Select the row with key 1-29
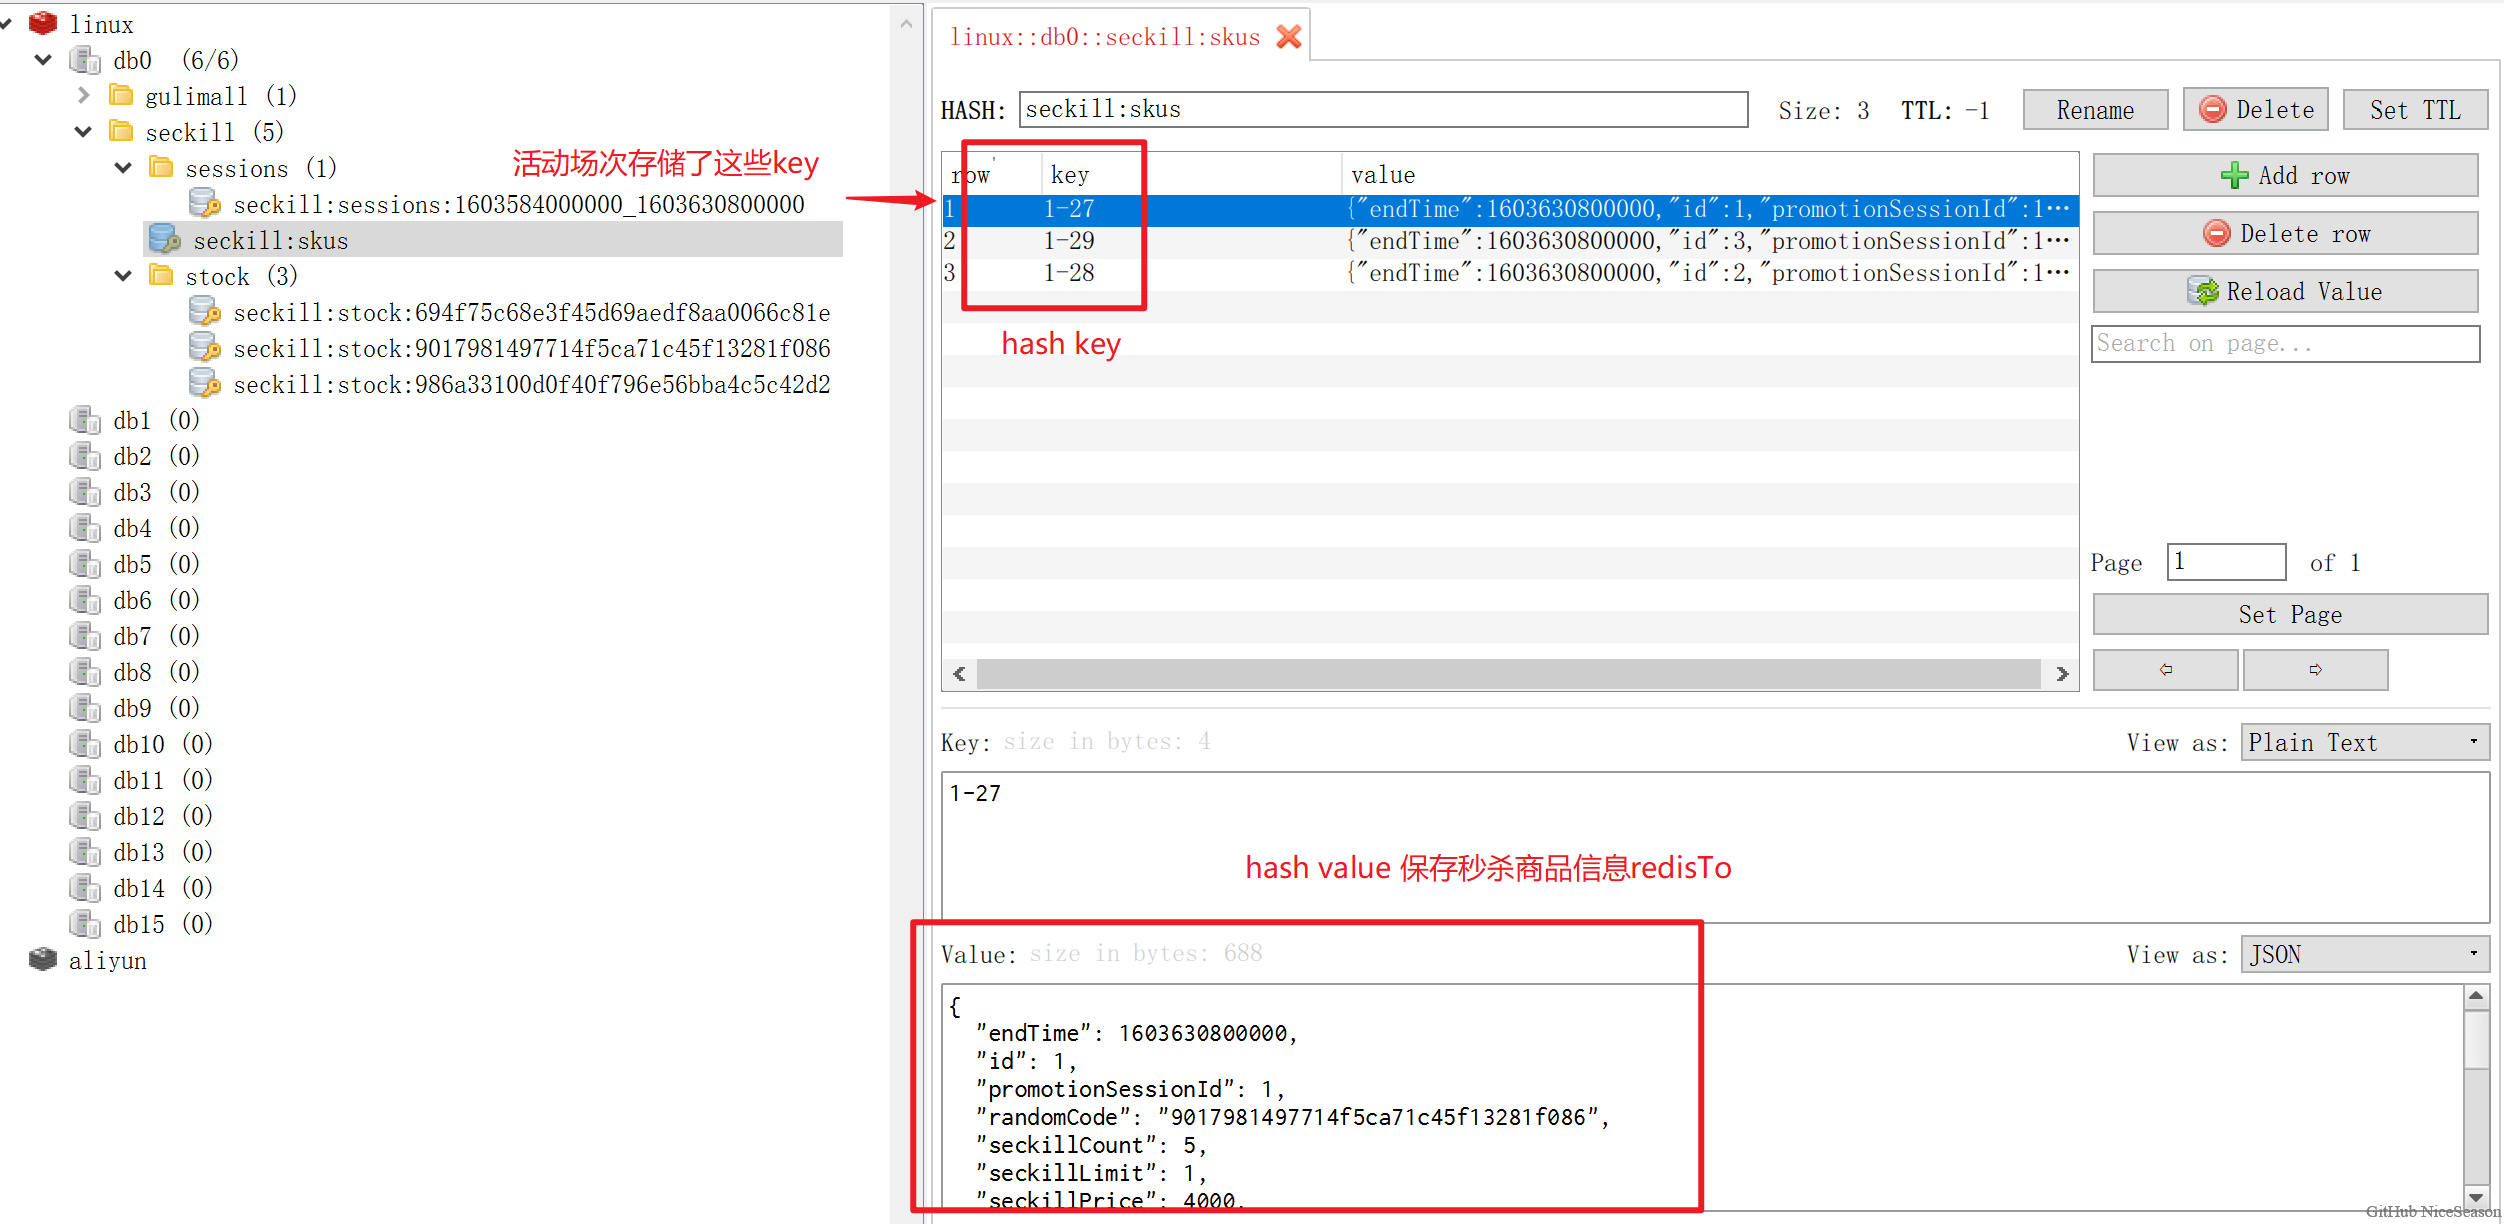Viewport: 2504px width, 1224px height. tap(1069, 241)
